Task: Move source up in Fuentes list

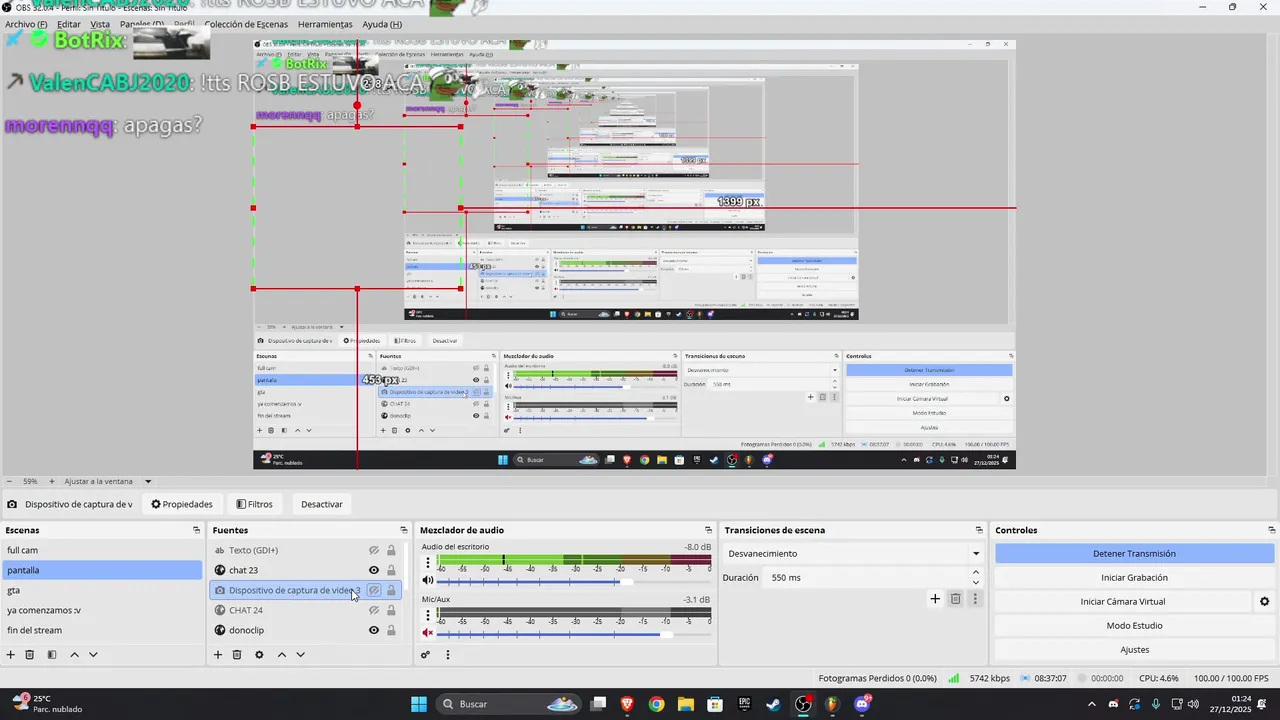Action: pos(282,655)
